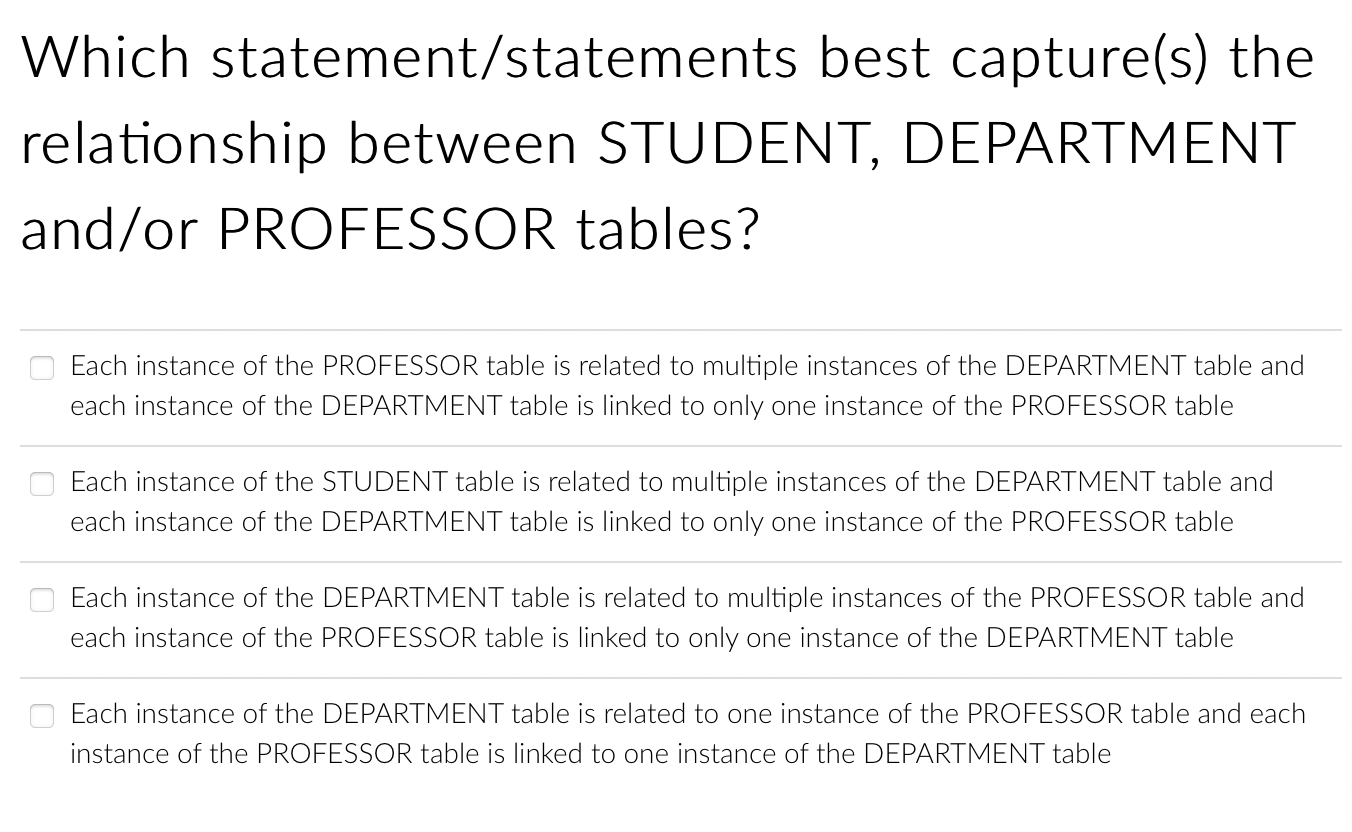Tick the checkbox beside the last answer
The image size is (1352, 832).
coord(42,716)
